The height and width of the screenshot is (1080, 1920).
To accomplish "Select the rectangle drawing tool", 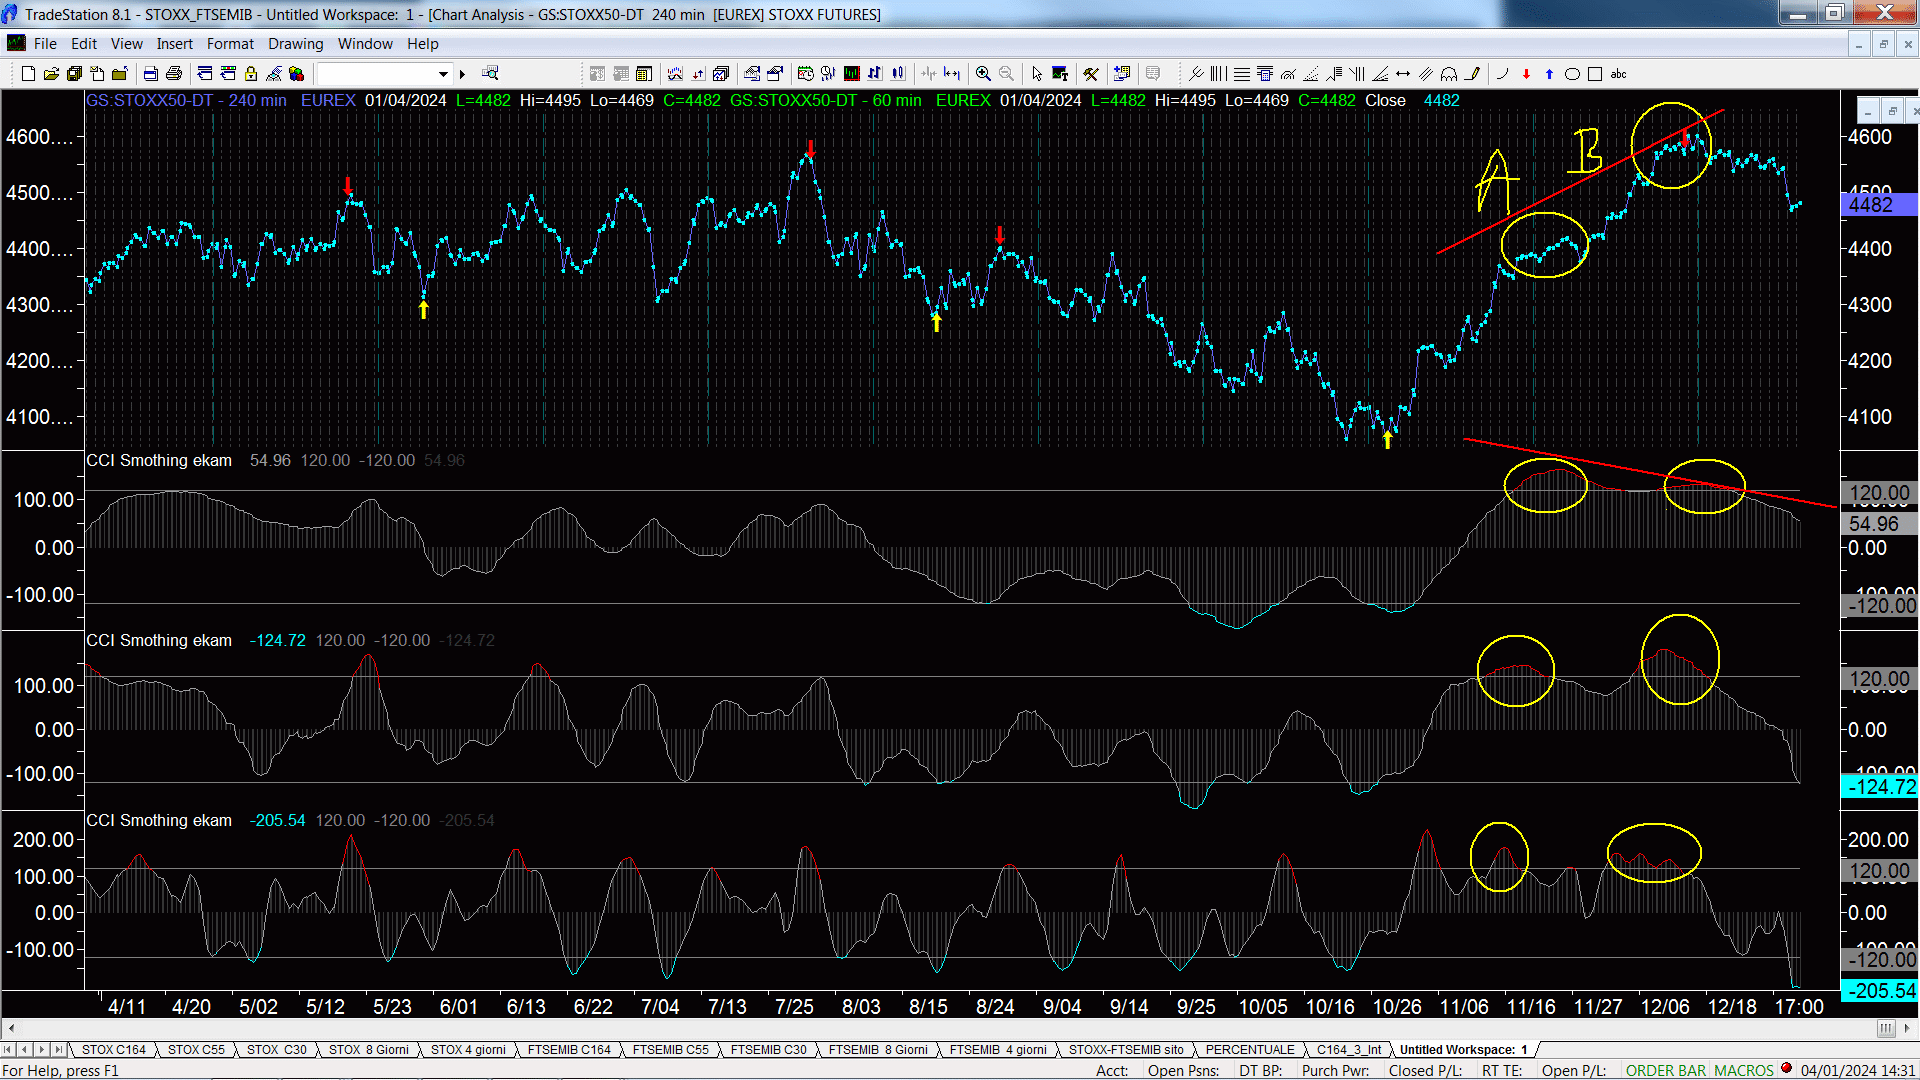I will (x=1595, y=73).
